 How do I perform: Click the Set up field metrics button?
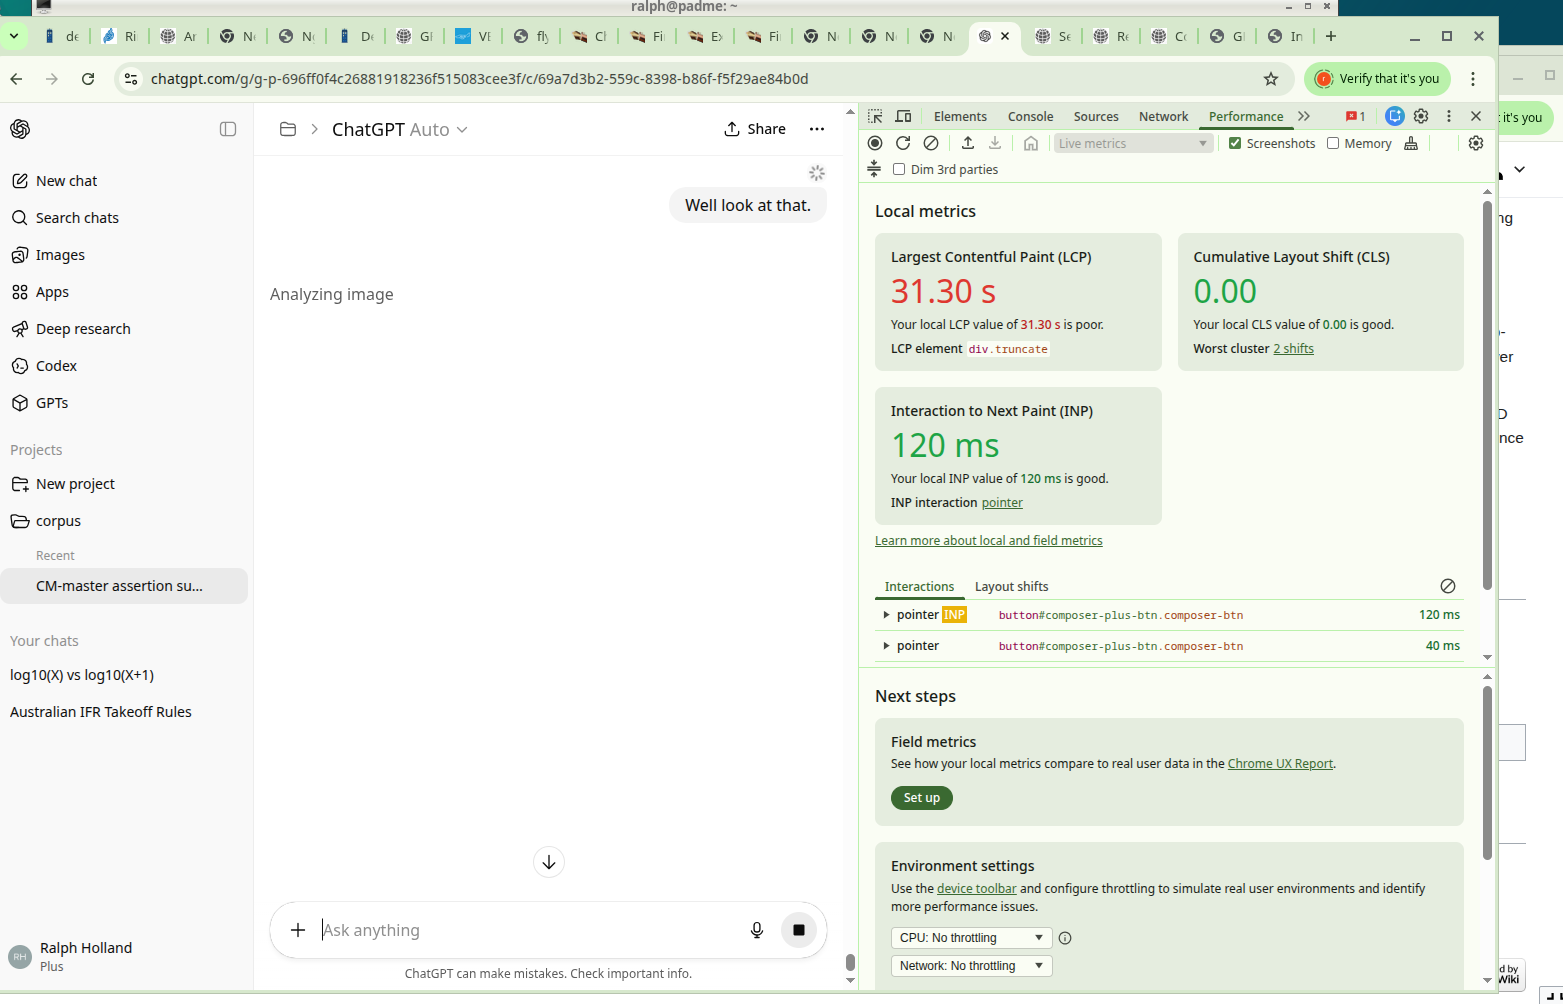pyautogui.click(x=921, y=798)
